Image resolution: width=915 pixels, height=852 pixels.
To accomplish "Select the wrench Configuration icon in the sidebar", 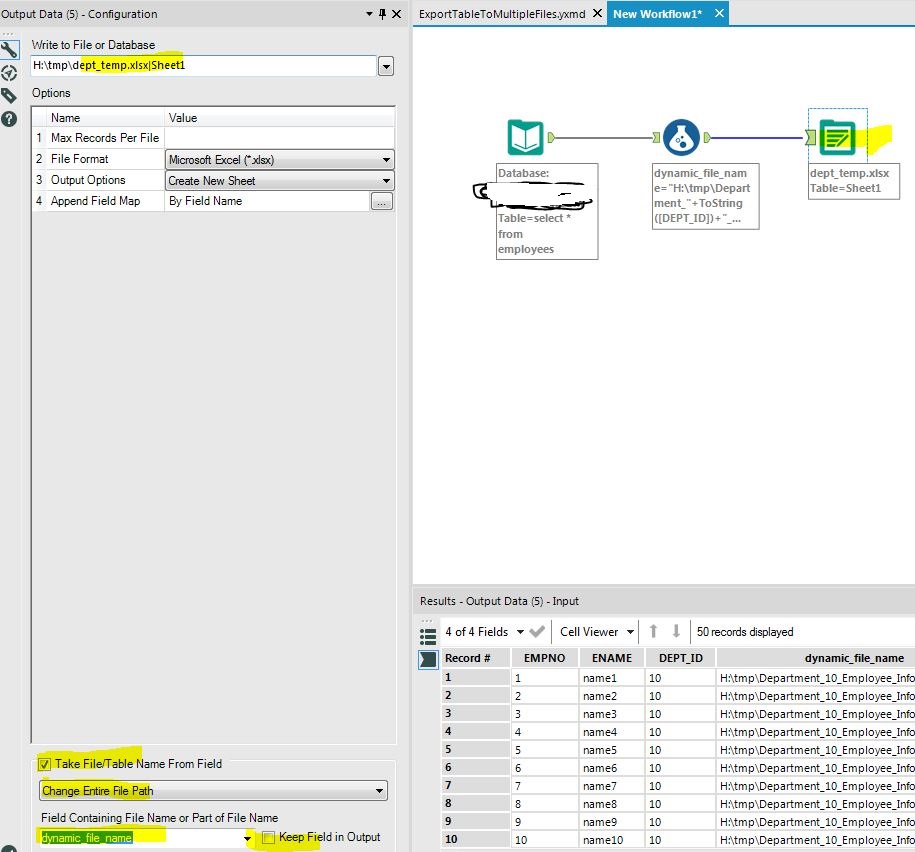I will click(9, 49).
